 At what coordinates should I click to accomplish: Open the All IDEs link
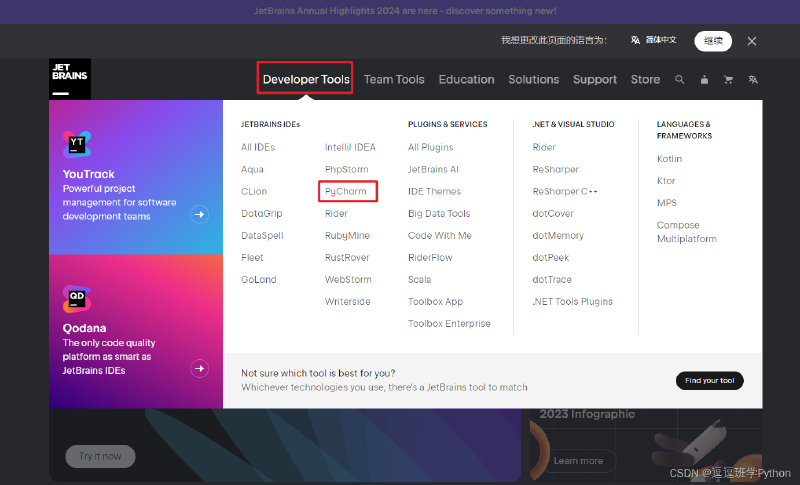click(x=258, y=147)
